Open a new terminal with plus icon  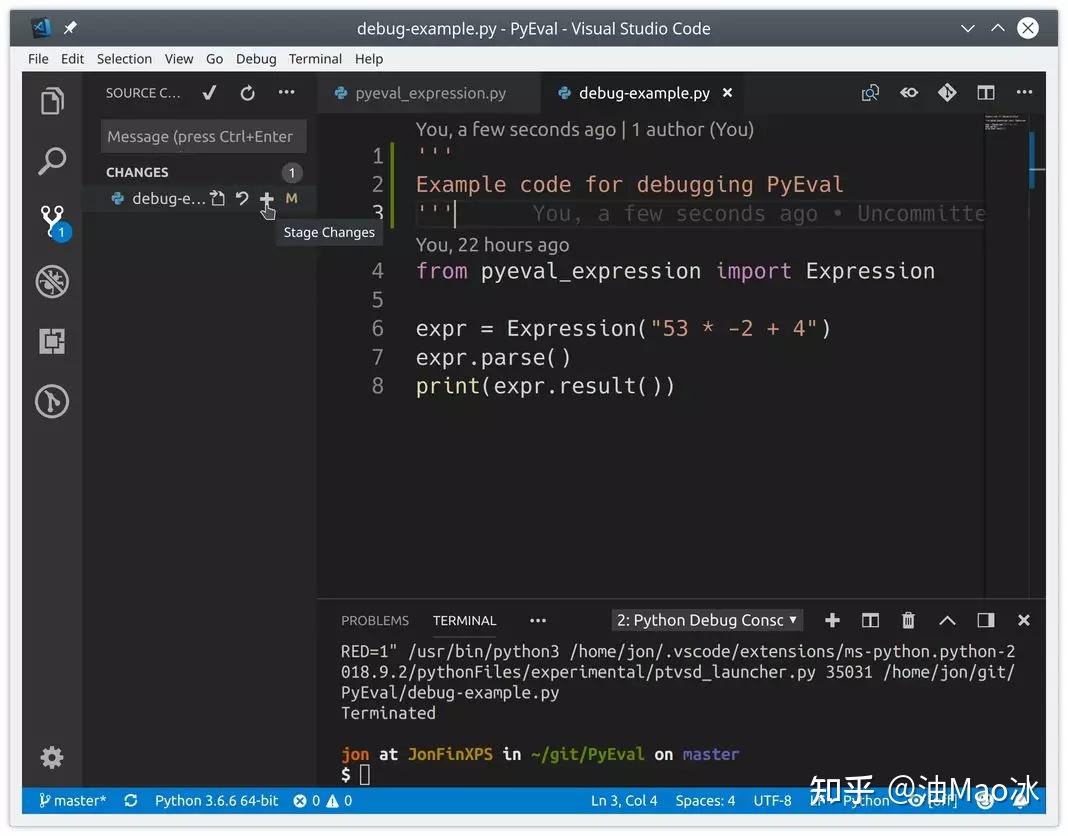(832, 620)
